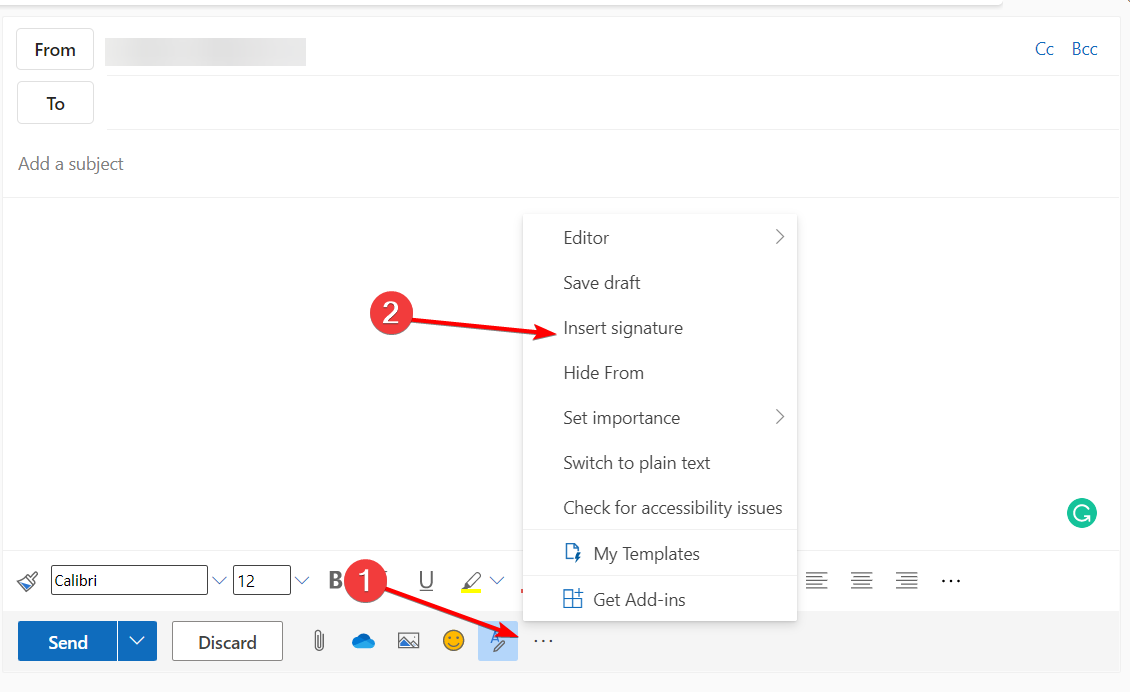Viewport: 1130px width, 692px height.
Task: Open the font name dropdown
Action: (x=219, y=580)
